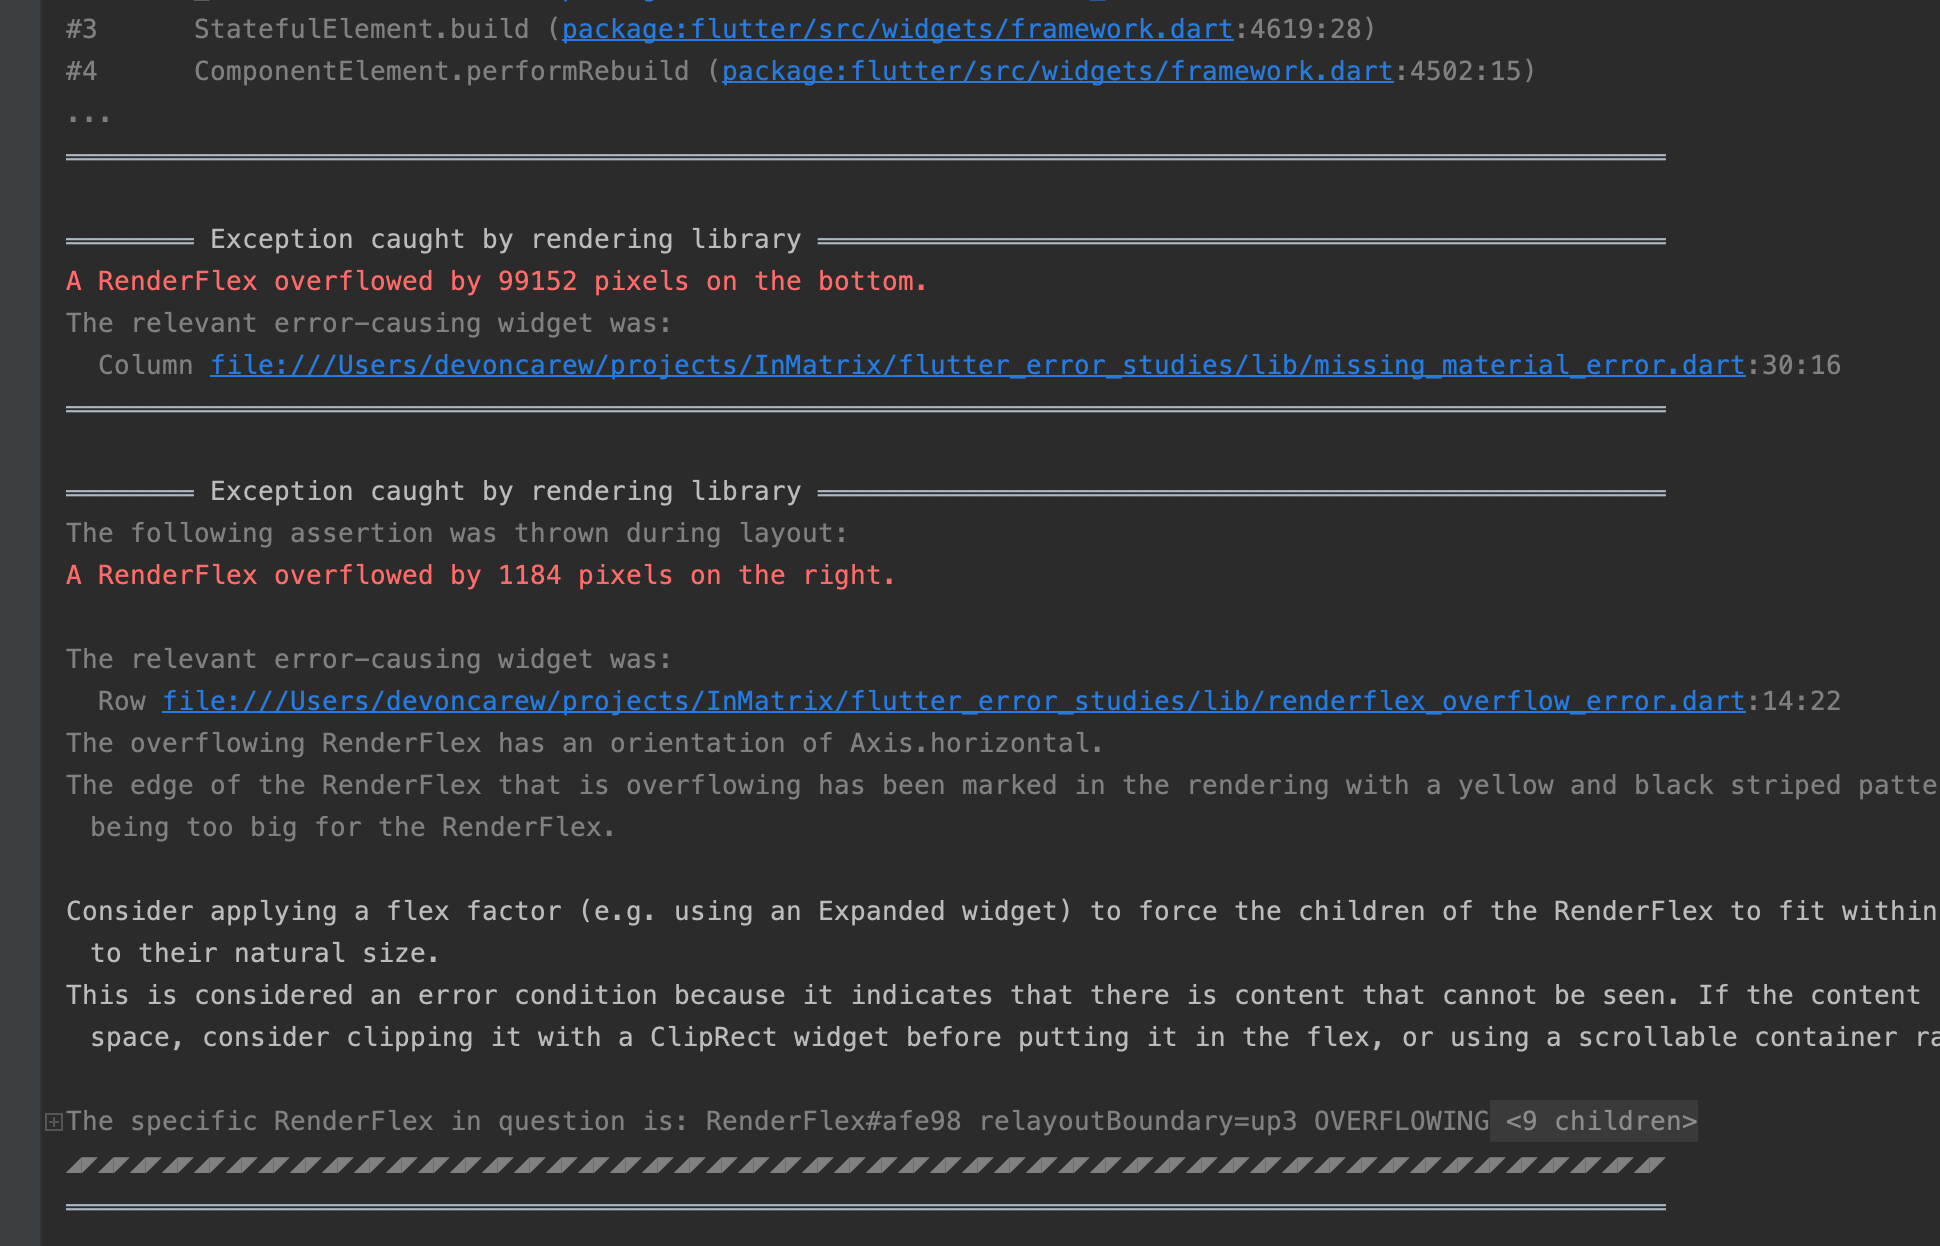Click 'being too big for the RenderFlex' line
Viewport: 1940px width, 1246px height.
click(352, 828)
